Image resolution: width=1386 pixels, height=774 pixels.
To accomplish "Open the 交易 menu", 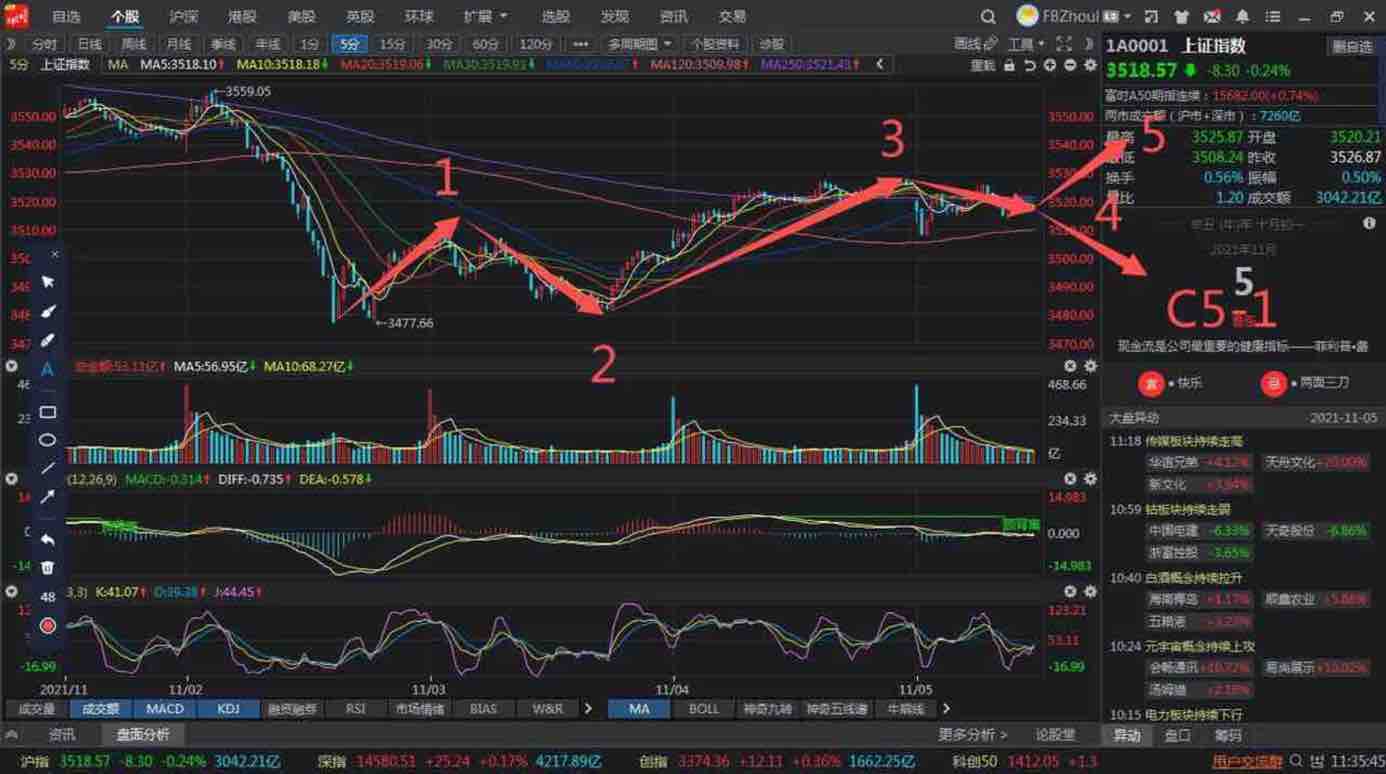I will pos(732,17).
